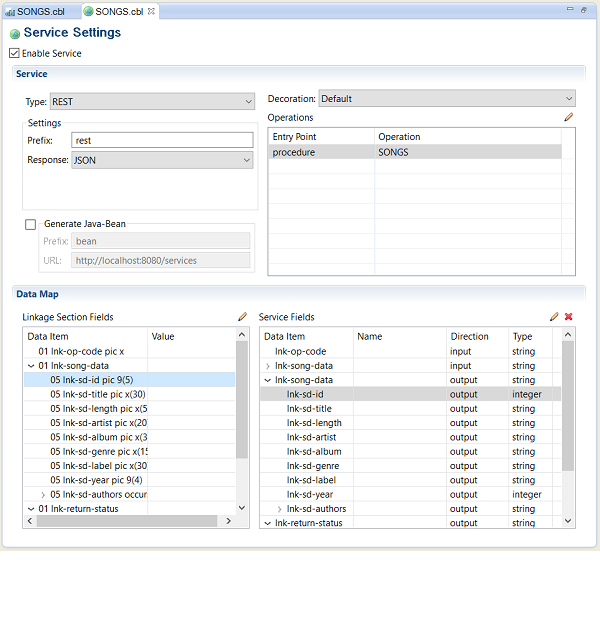
Task: Maximize the editor pane
Action: [584, 9]
